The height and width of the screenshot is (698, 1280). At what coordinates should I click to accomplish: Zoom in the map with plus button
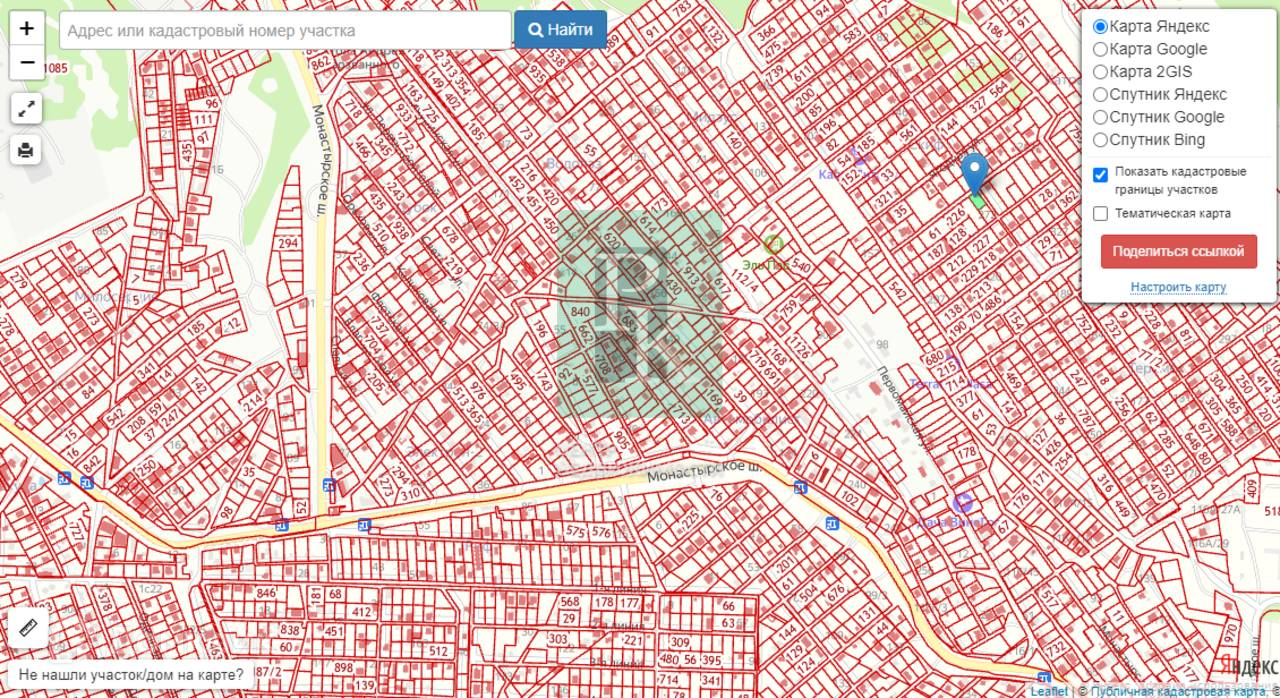[x=27, y=29]
